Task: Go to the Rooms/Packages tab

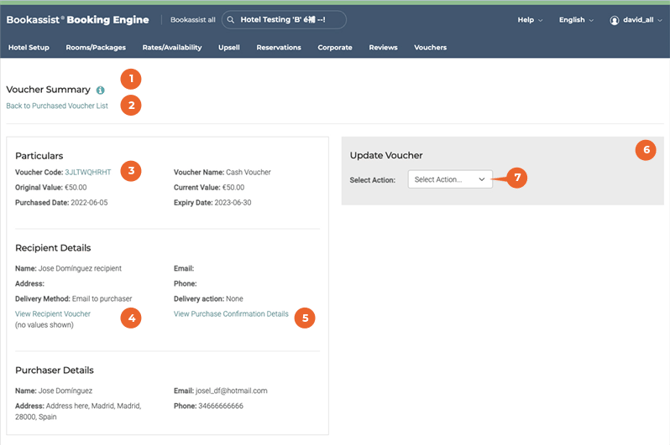Action: pyautogui.click(x=94, y=47)
